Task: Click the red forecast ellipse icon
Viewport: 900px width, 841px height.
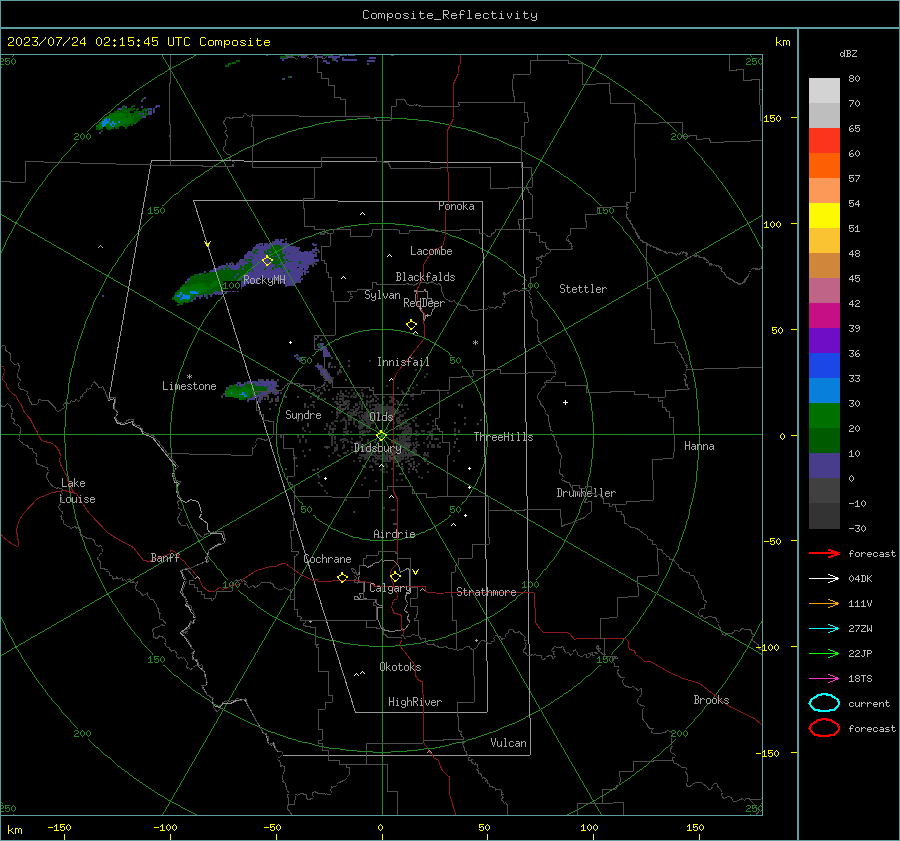Action: 824,728
